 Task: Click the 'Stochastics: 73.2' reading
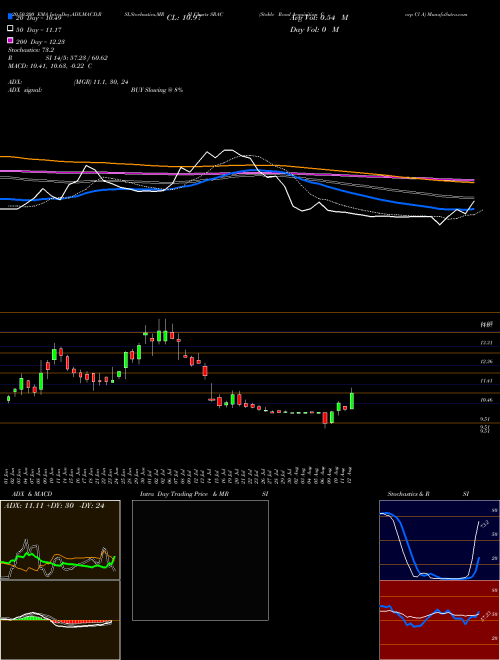tap(31, 50)
